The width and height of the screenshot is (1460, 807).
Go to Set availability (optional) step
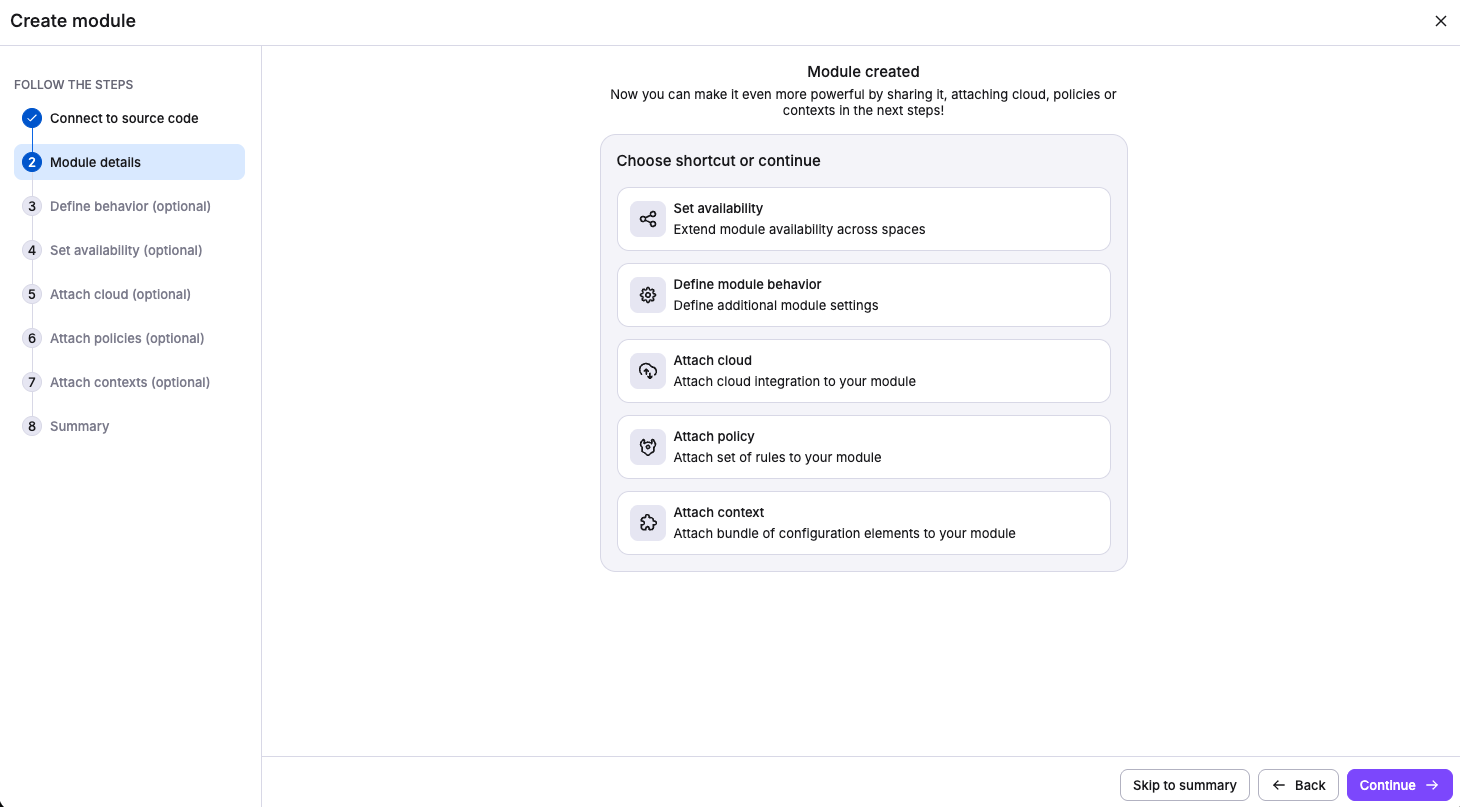tap(126, 250)
